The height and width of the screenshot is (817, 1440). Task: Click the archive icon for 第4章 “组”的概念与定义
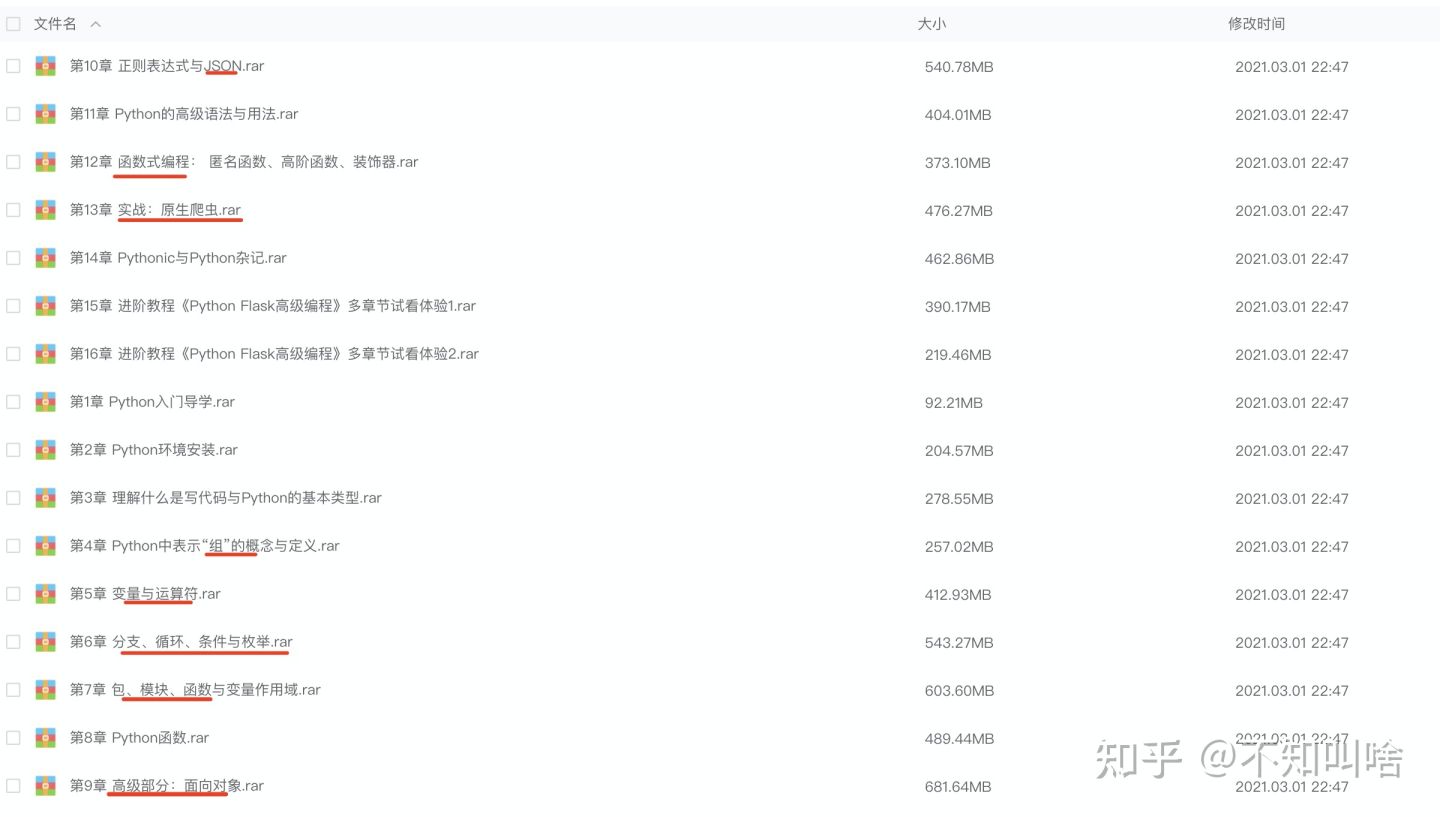[46, 546]
